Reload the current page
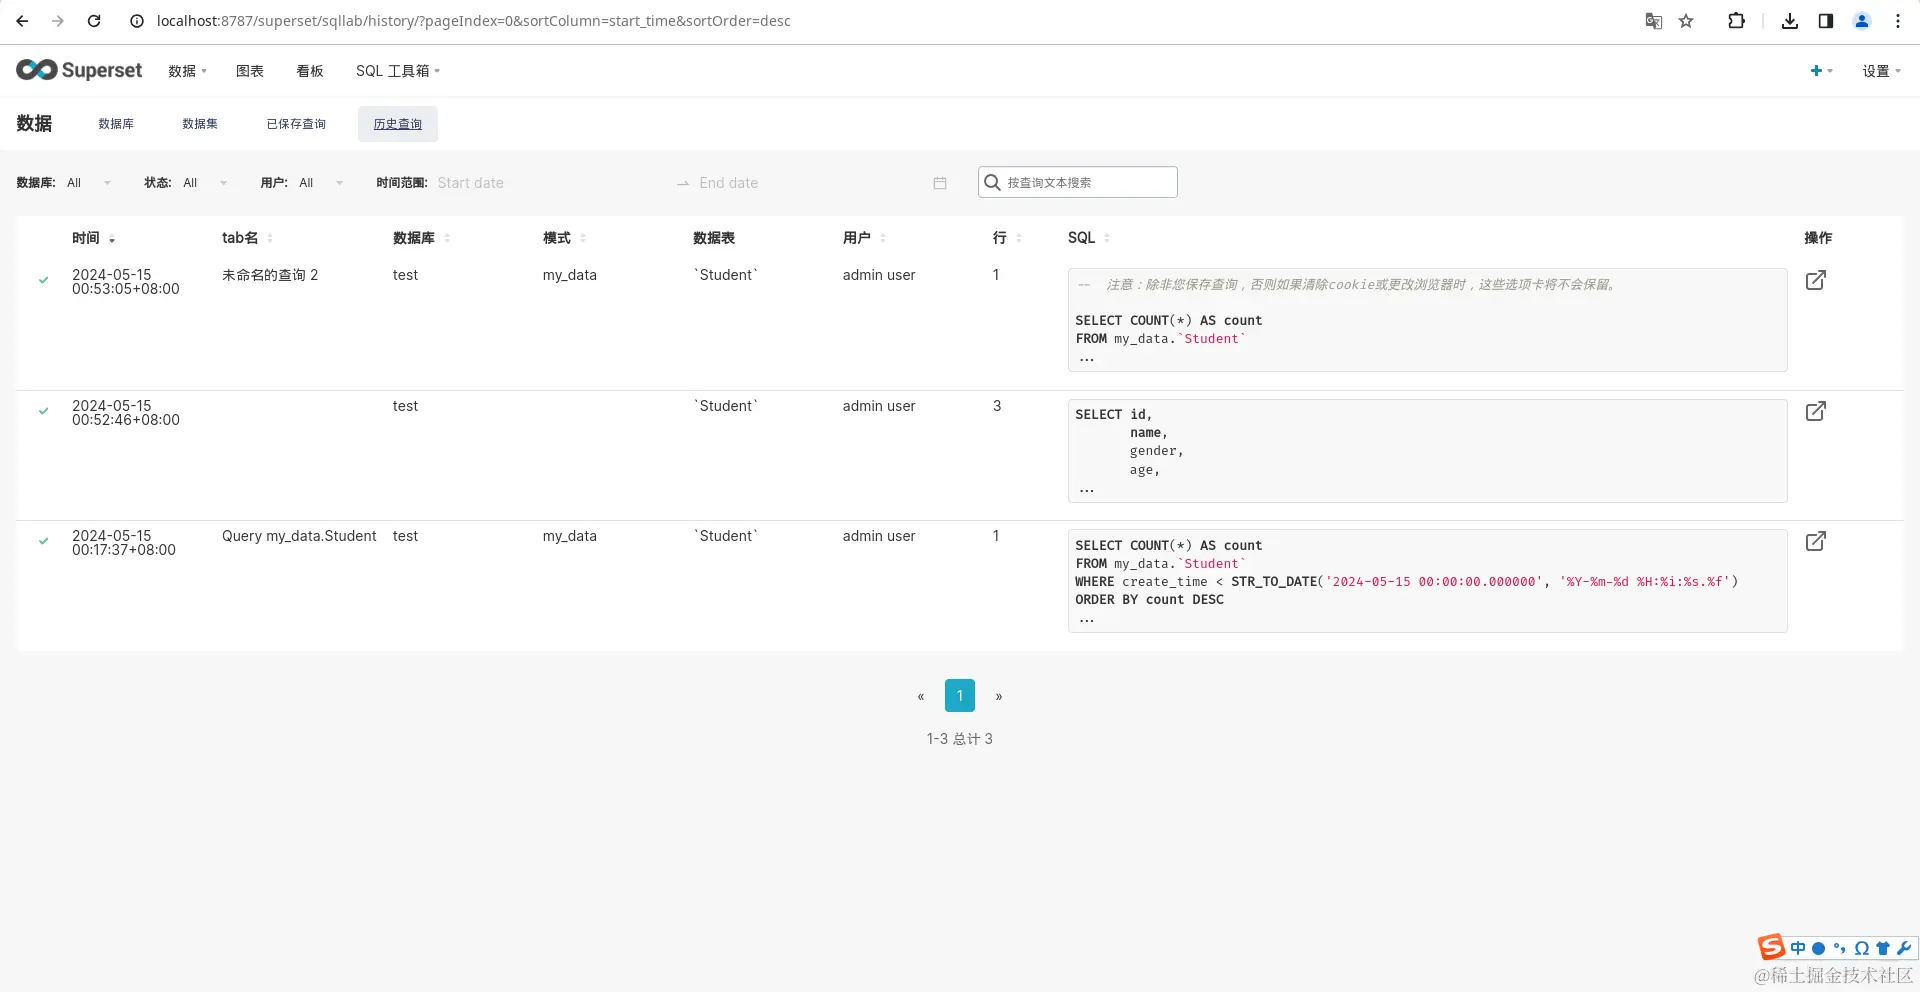This screenshot has width=1920, height=992. (94, 21)
